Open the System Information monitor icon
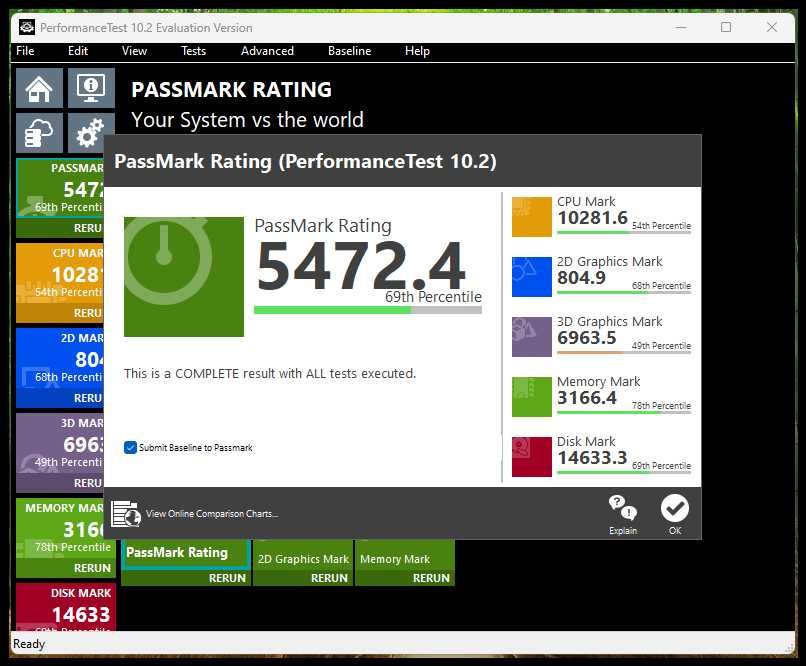Image resolution: width=806 pixels, height=666 pixels. point(91,88)
